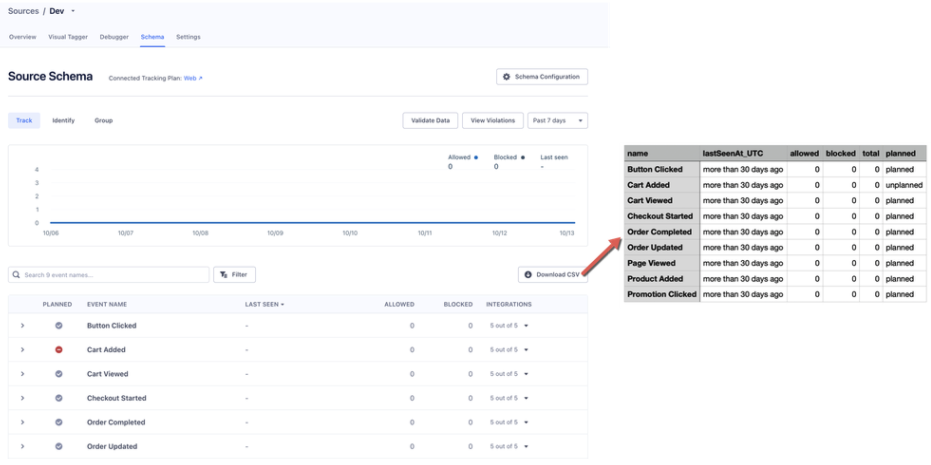
Task: Click the red unplanned icon for Cart Added
Action: (x=59, y=350)
